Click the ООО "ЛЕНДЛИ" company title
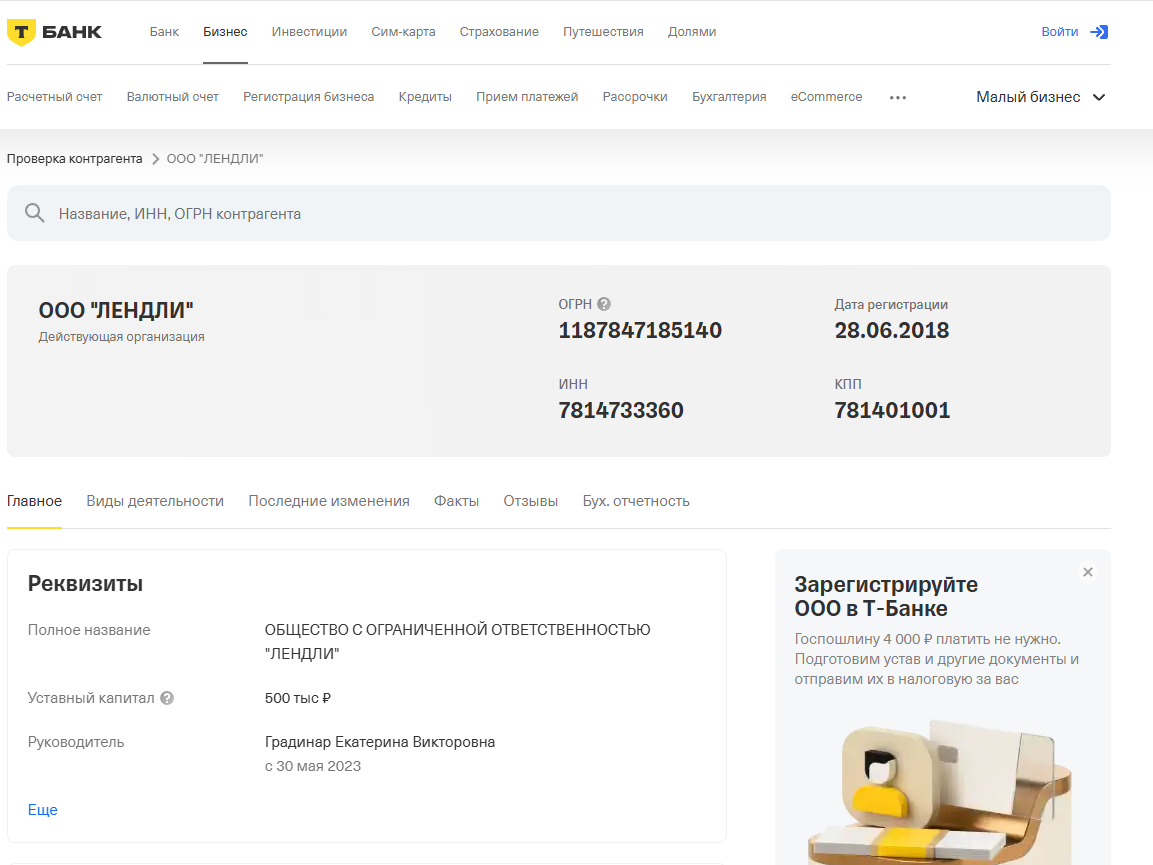The height and width of the screenshot is (865, 1153). point(116,310)
